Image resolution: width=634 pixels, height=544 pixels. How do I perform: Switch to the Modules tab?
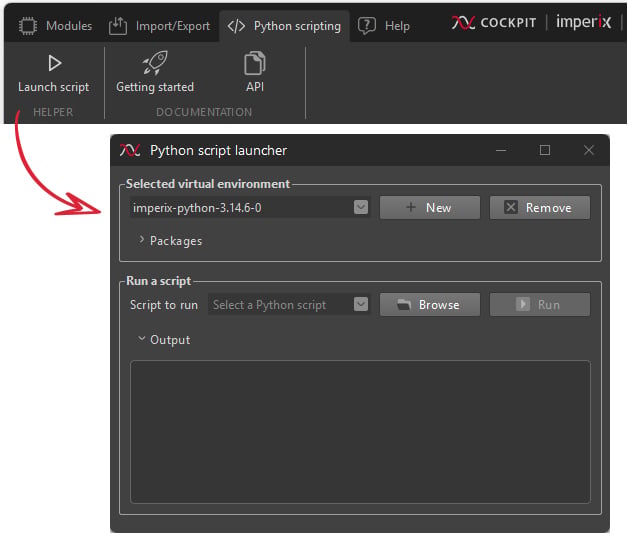tap(56, 26)
